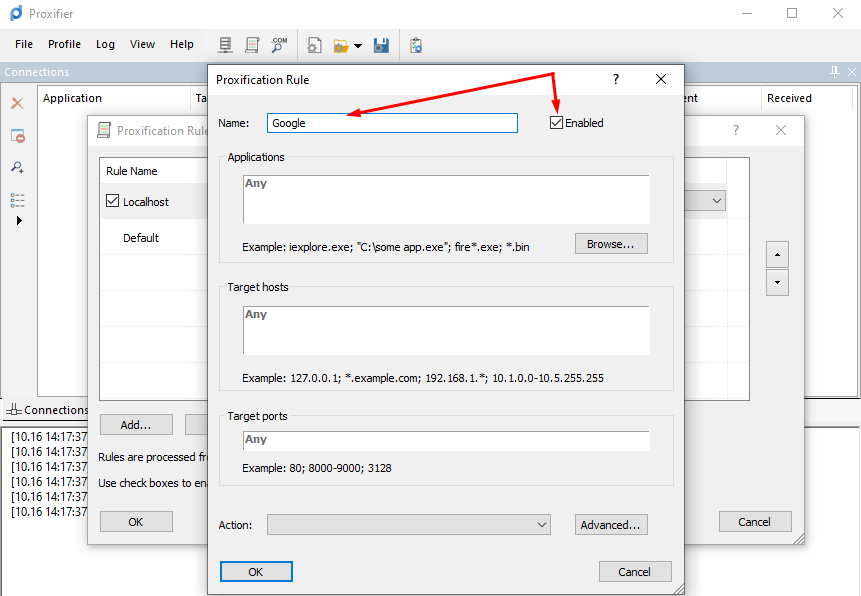This screenshot has height=596, width=861.
Task: Click the new profile document gear icon
Action: [314, 45]
